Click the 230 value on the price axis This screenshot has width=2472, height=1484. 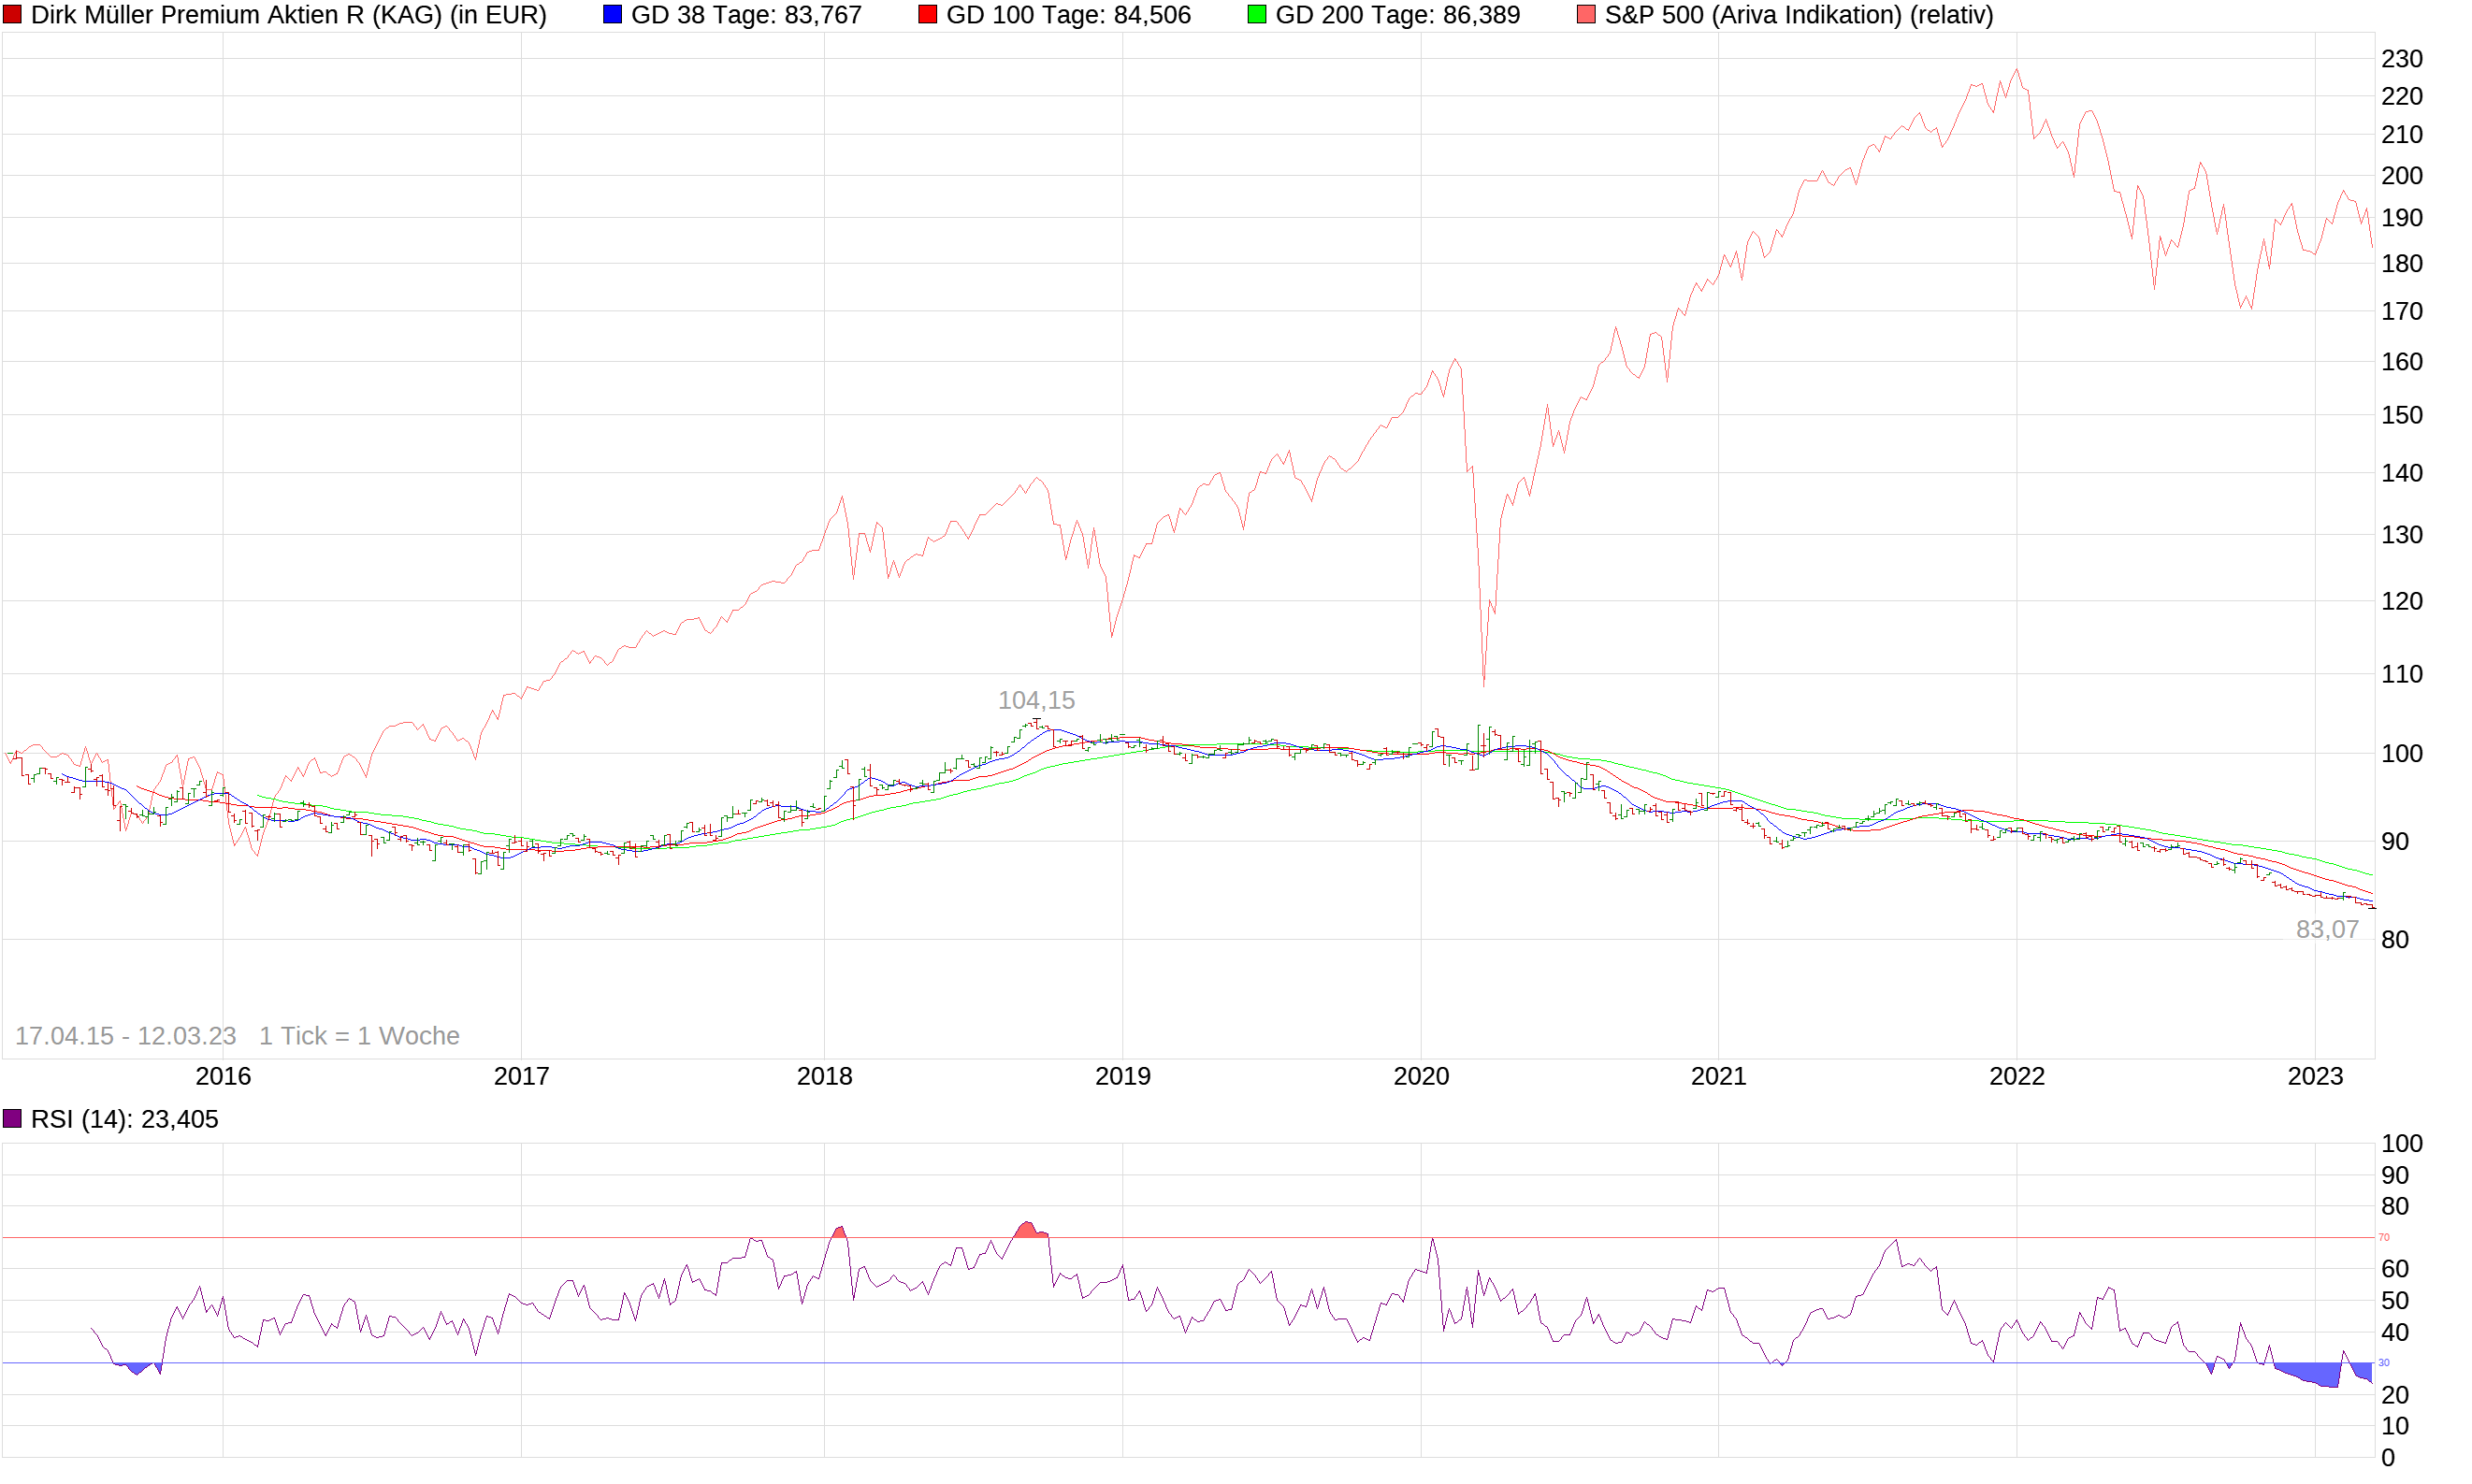pyautogui.click(x=2401, y=59)
